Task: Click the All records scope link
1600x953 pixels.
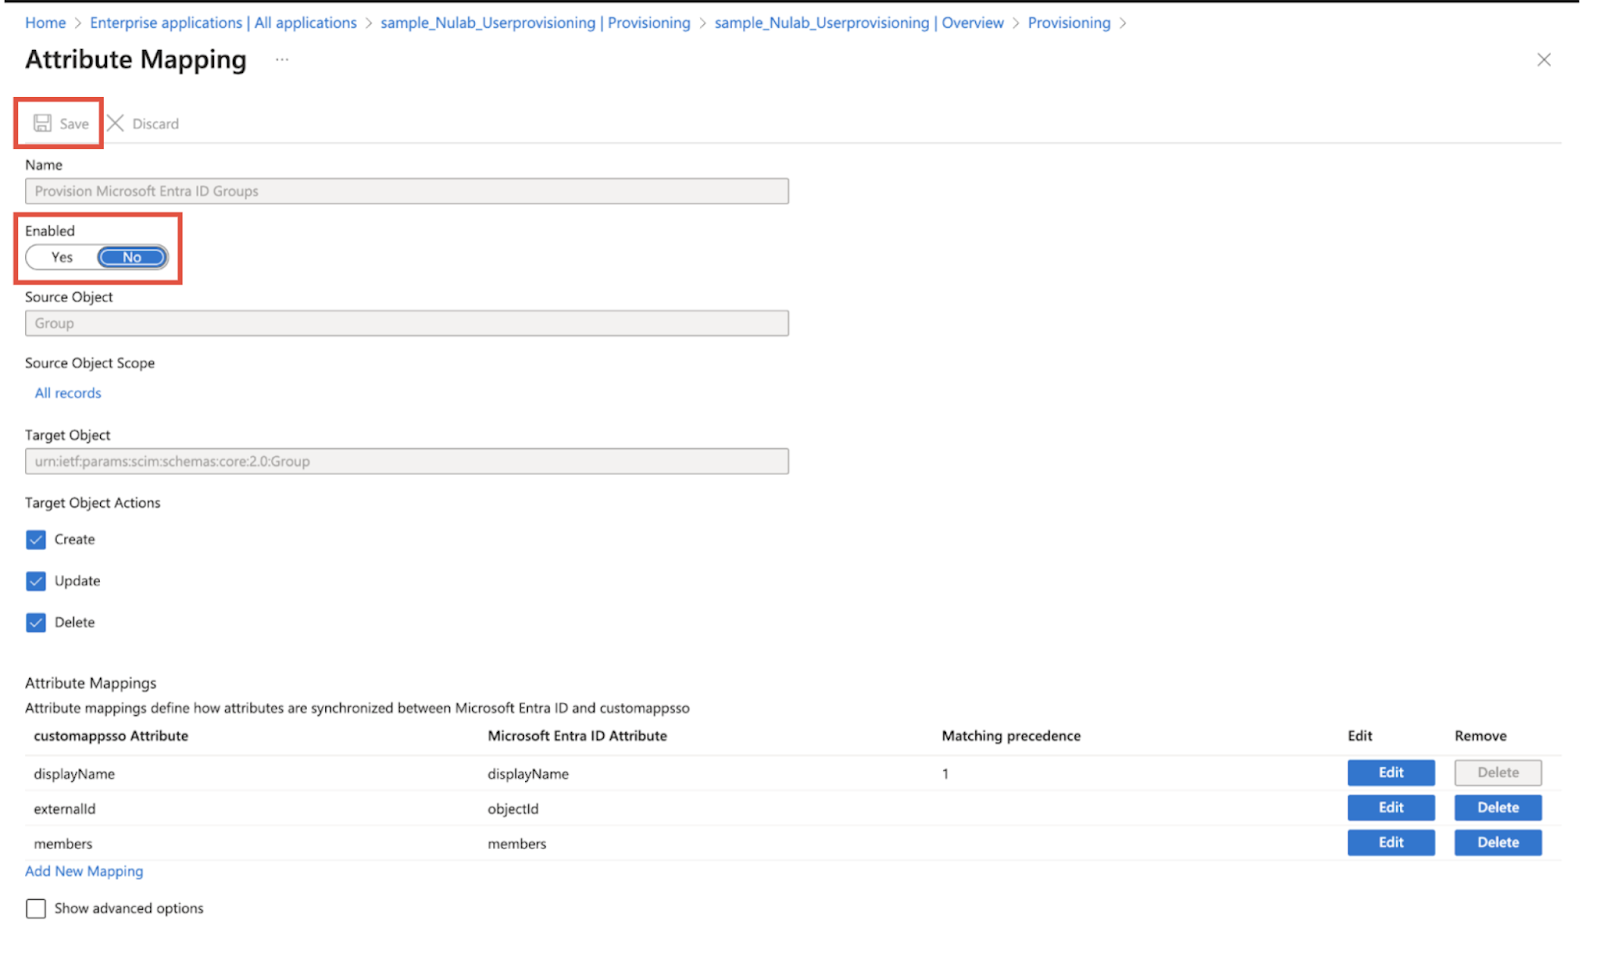Action: coord(68,393)
